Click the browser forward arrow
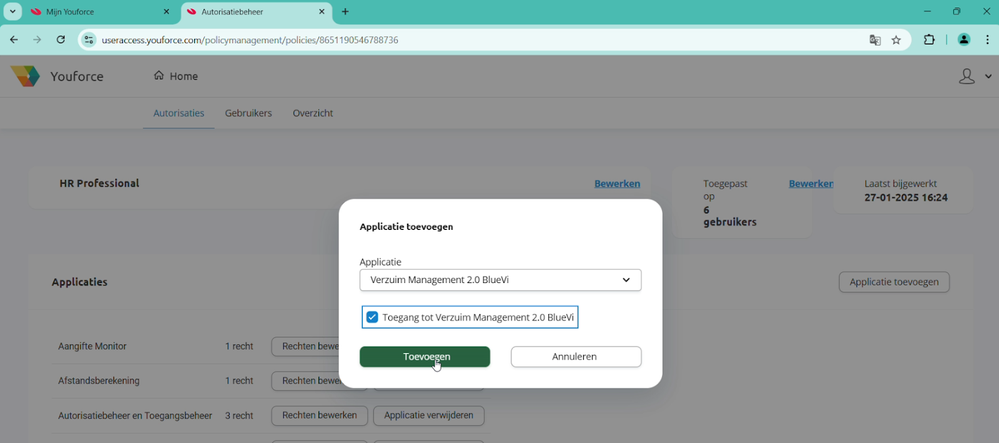Image resolution: width=999 pixels, height=443 pixels. (x=37, y=40)
